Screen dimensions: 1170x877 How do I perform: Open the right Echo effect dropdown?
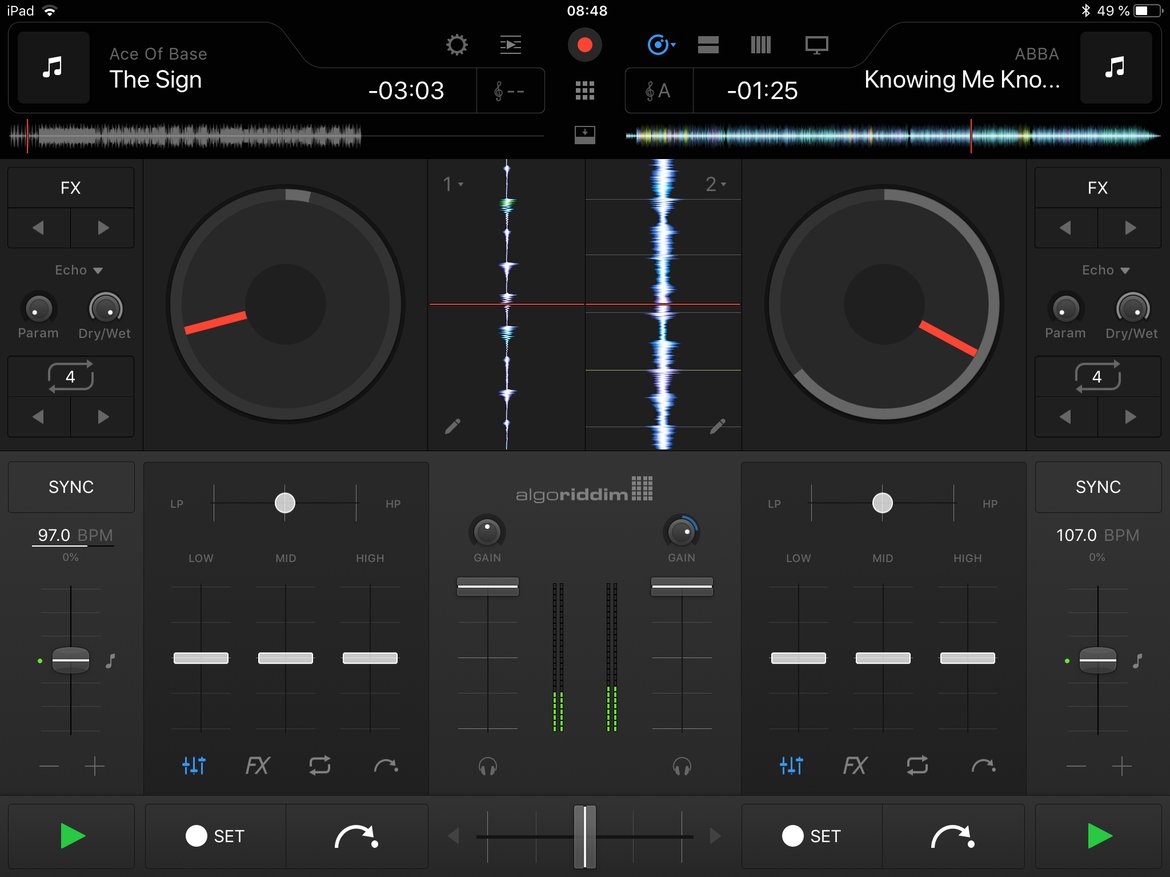click(x=1106, y=270)
